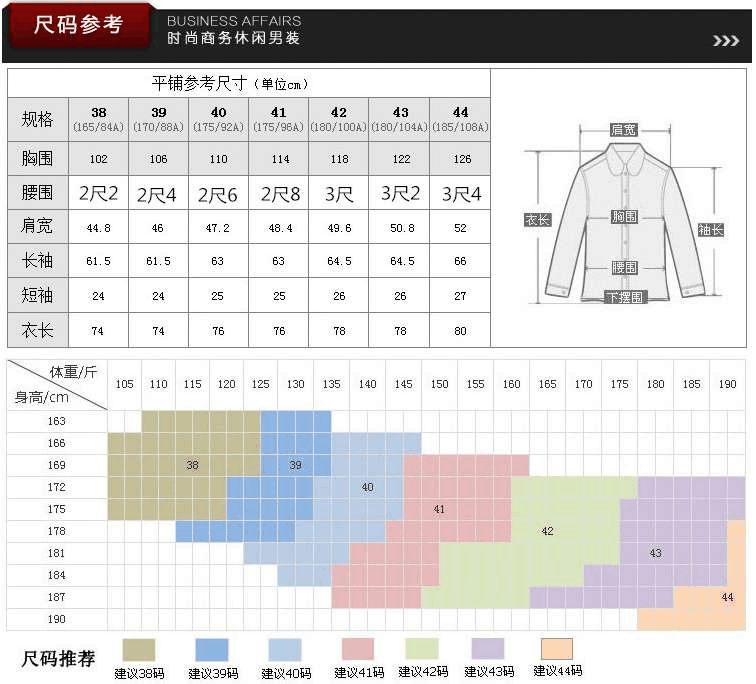
Task: Click the 190 weight column header
Action: 727,384
